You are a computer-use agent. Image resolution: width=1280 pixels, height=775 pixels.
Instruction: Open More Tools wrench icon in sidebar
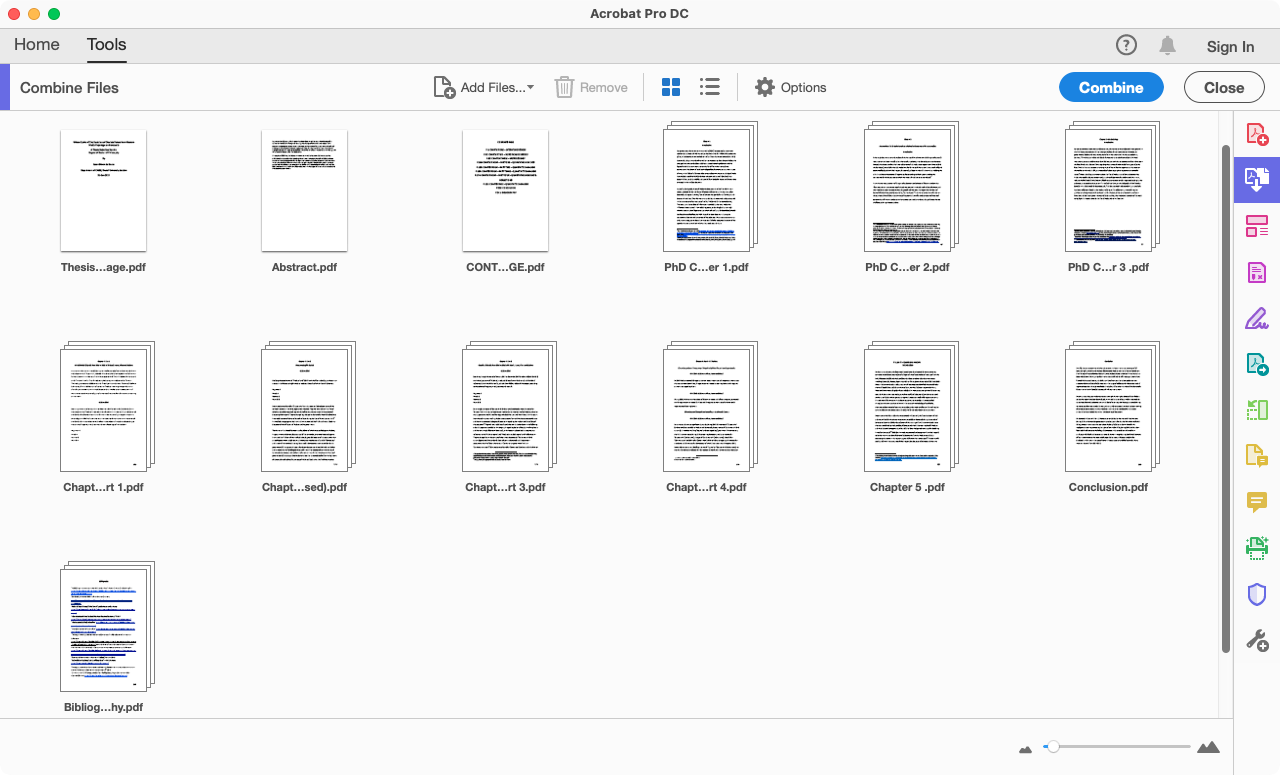(x=1257, y=640)
